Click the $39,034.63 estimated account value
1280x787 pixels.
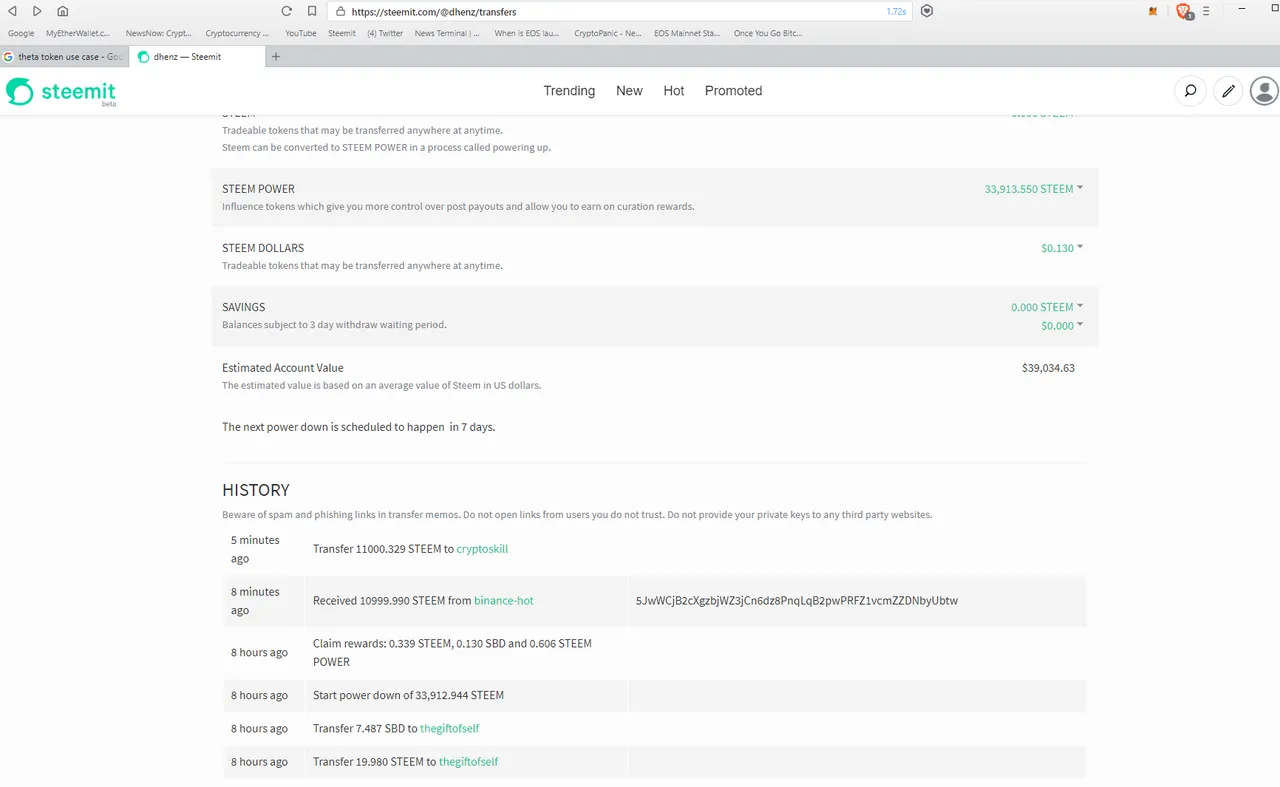[1048, 368]
